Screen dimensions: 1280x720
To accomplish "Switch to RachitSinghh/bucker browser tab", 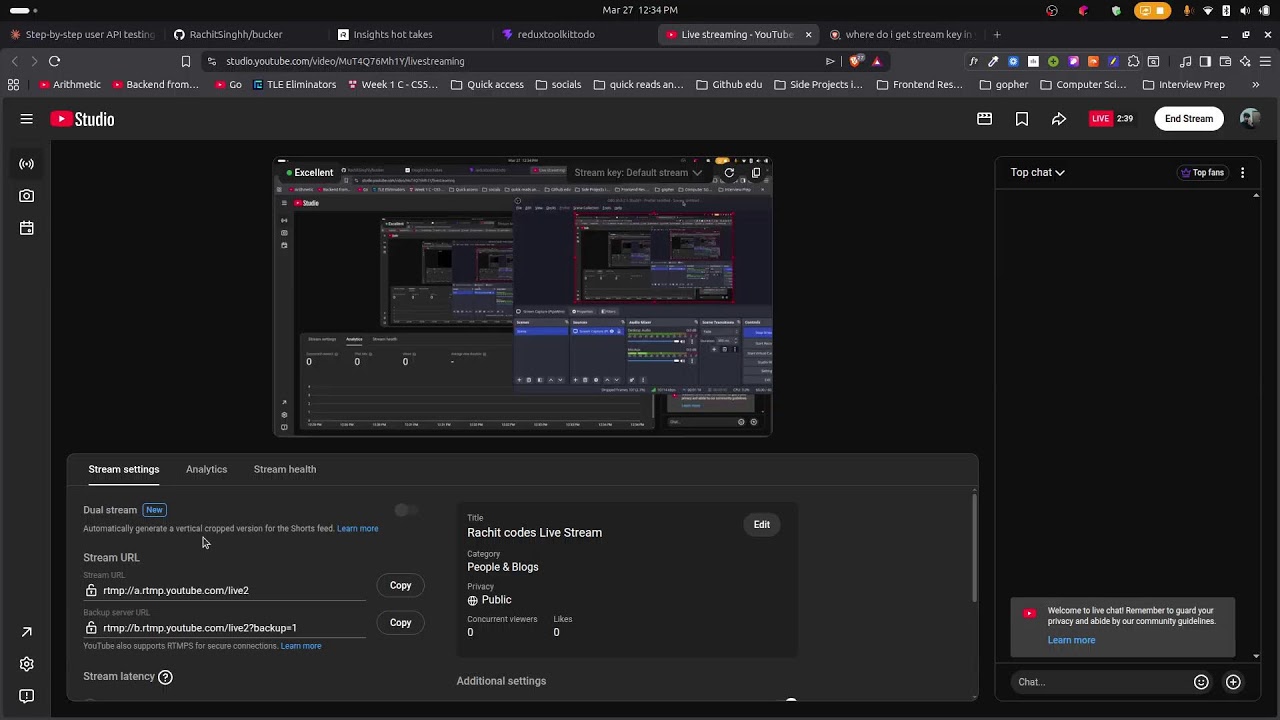I will (236, 34).
